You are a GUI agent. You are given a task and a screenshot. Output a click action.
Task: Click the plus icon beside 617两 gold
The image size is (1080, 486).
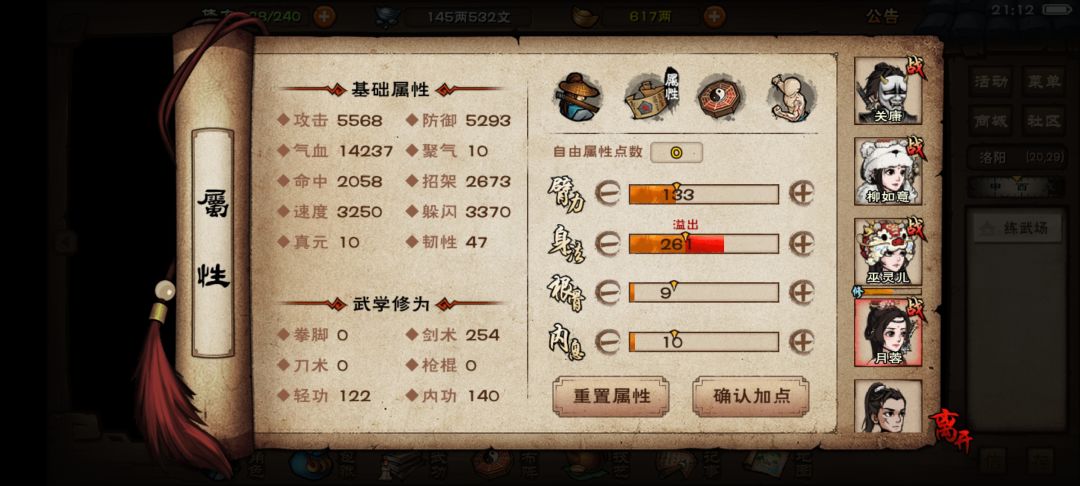[714, 16]
